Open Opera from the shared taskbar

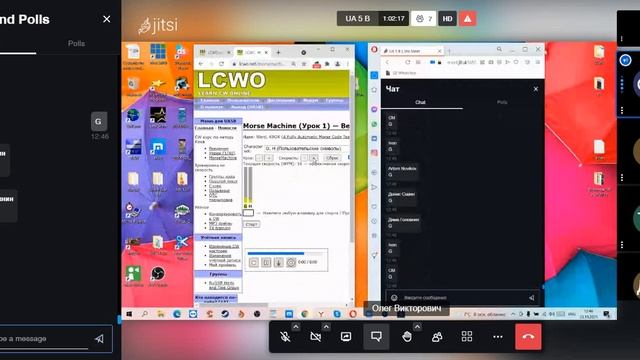point(353,314)
